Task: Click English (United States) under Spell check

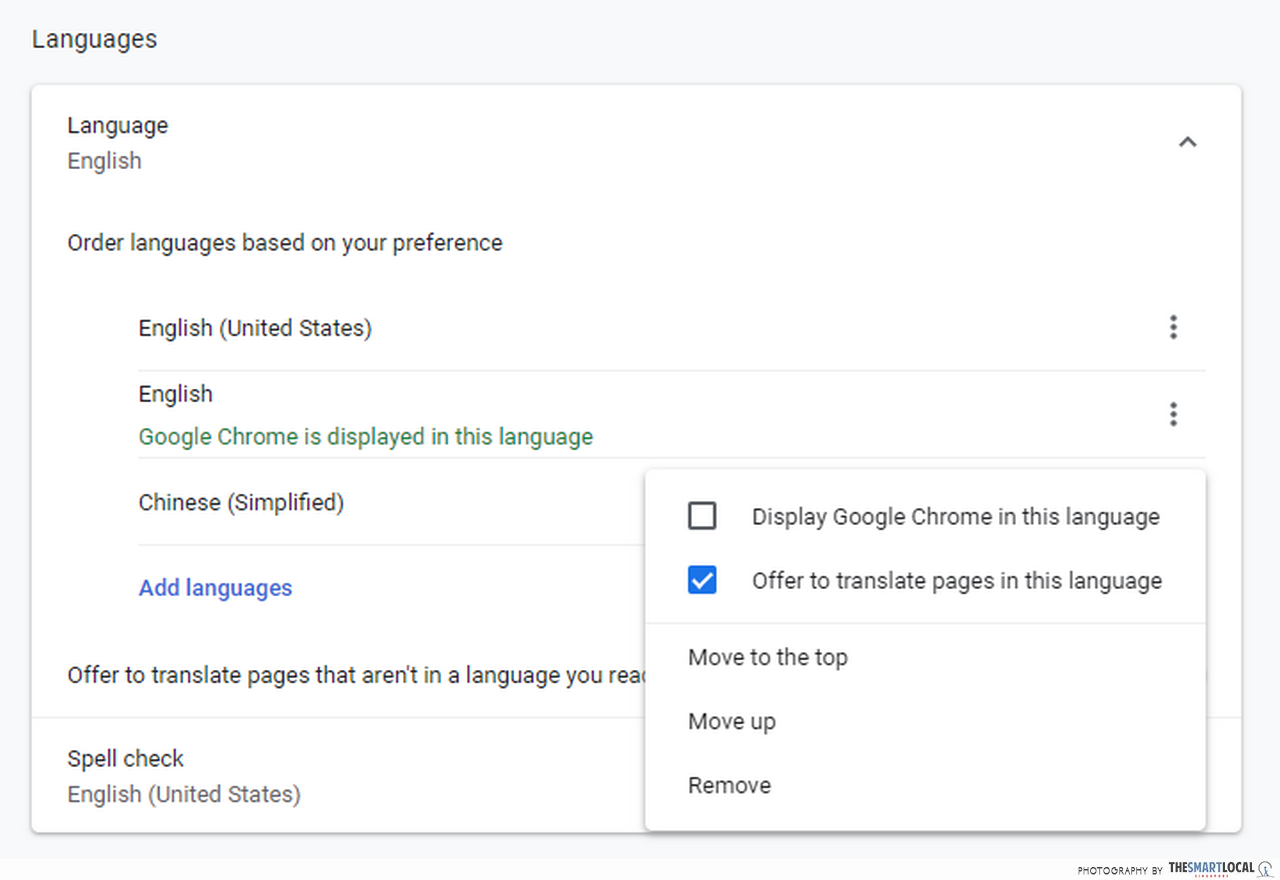Action: tap(184, 795)
